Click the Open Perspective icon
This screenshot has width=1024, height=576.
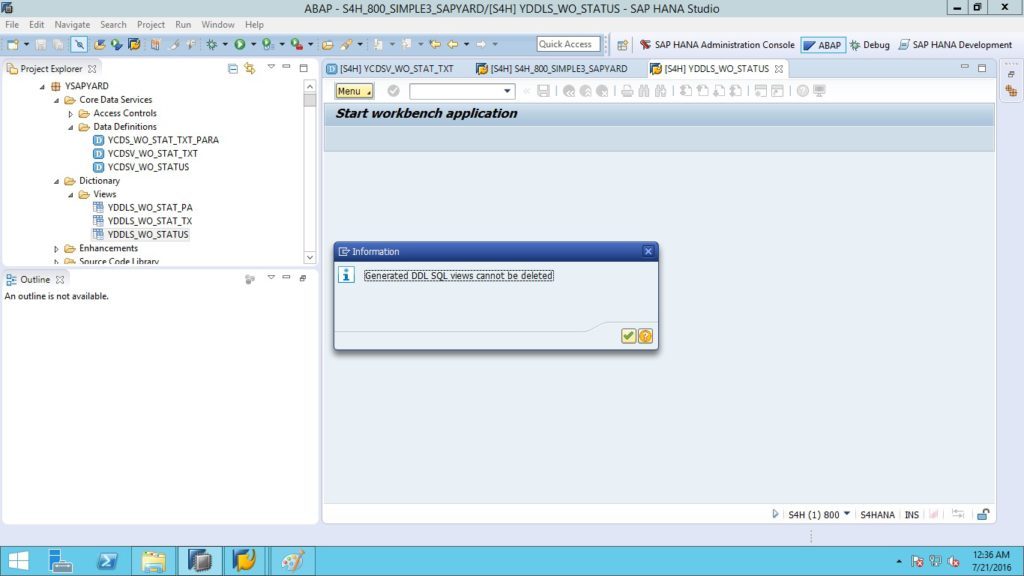(622, 45)
